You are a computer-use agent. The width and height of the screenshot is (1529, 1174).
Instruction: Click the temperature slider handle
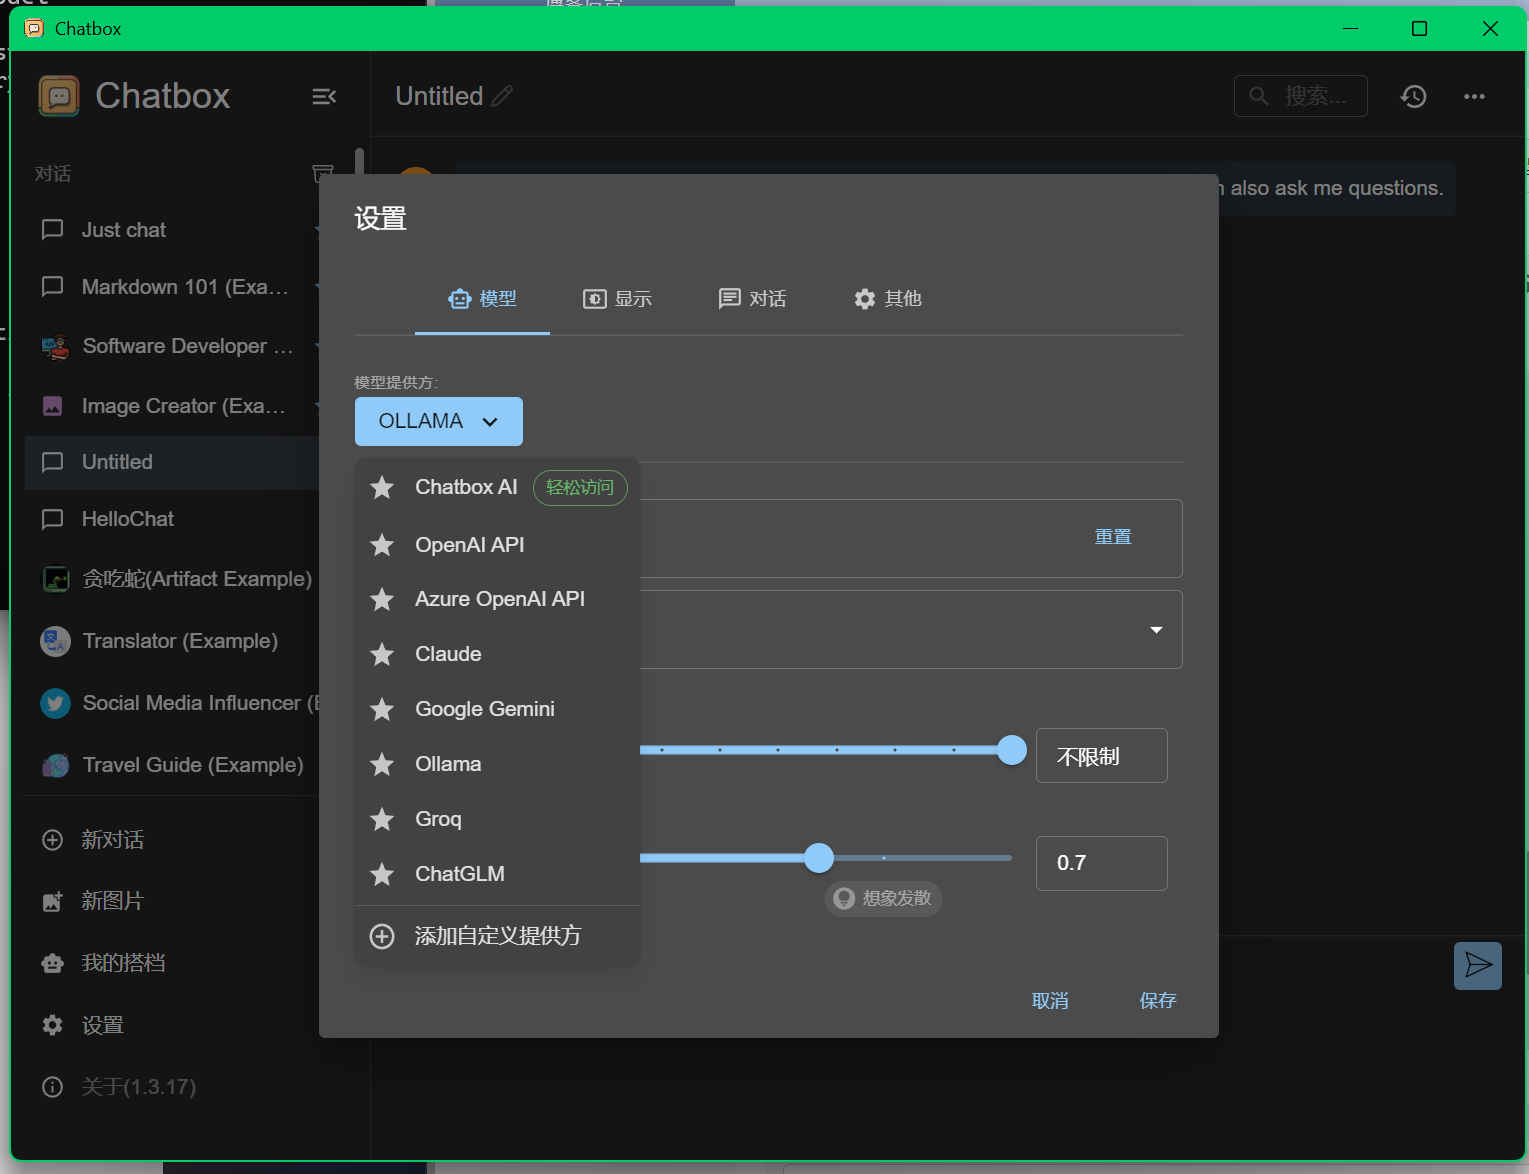(x=819, y=857)
